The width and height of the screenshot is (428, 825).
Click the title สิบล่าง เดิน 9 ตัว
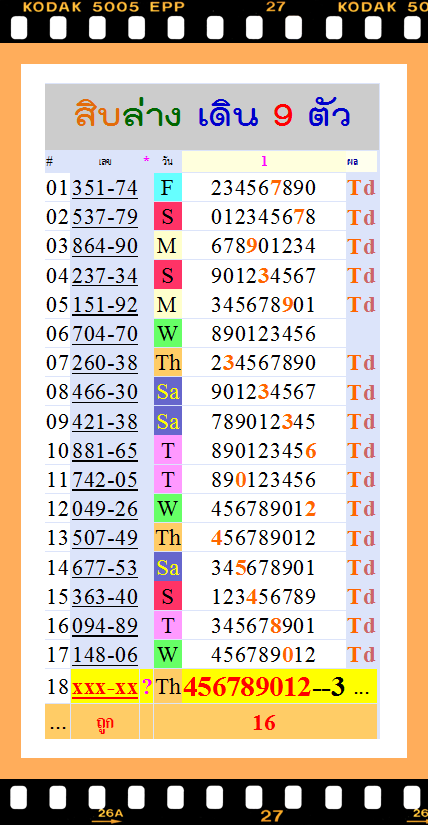point(212,116)
